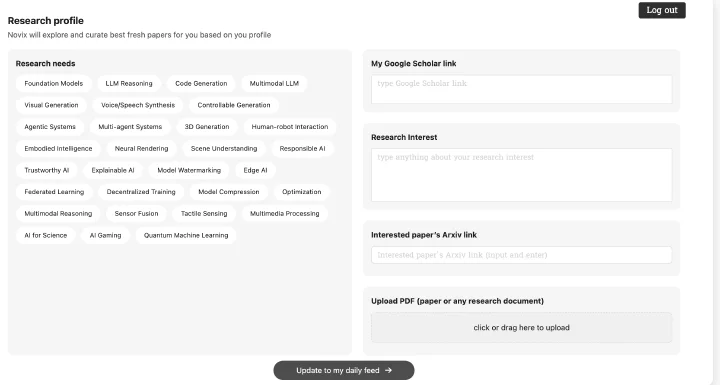
Task: Select the Optimization tag
Action: (x=302, y=192)
